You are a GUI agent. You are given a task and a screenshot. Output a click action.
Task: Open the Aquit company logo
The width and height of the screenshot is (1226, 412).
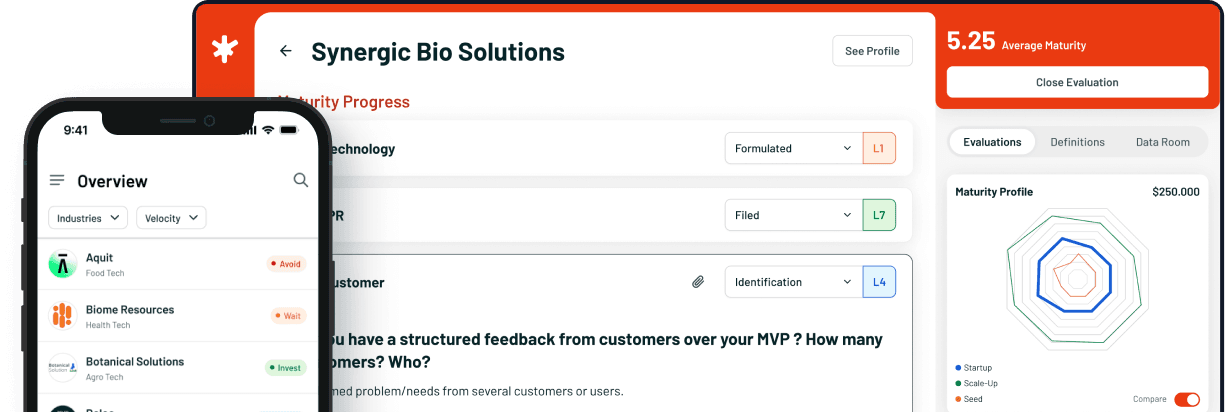[63, 264]
